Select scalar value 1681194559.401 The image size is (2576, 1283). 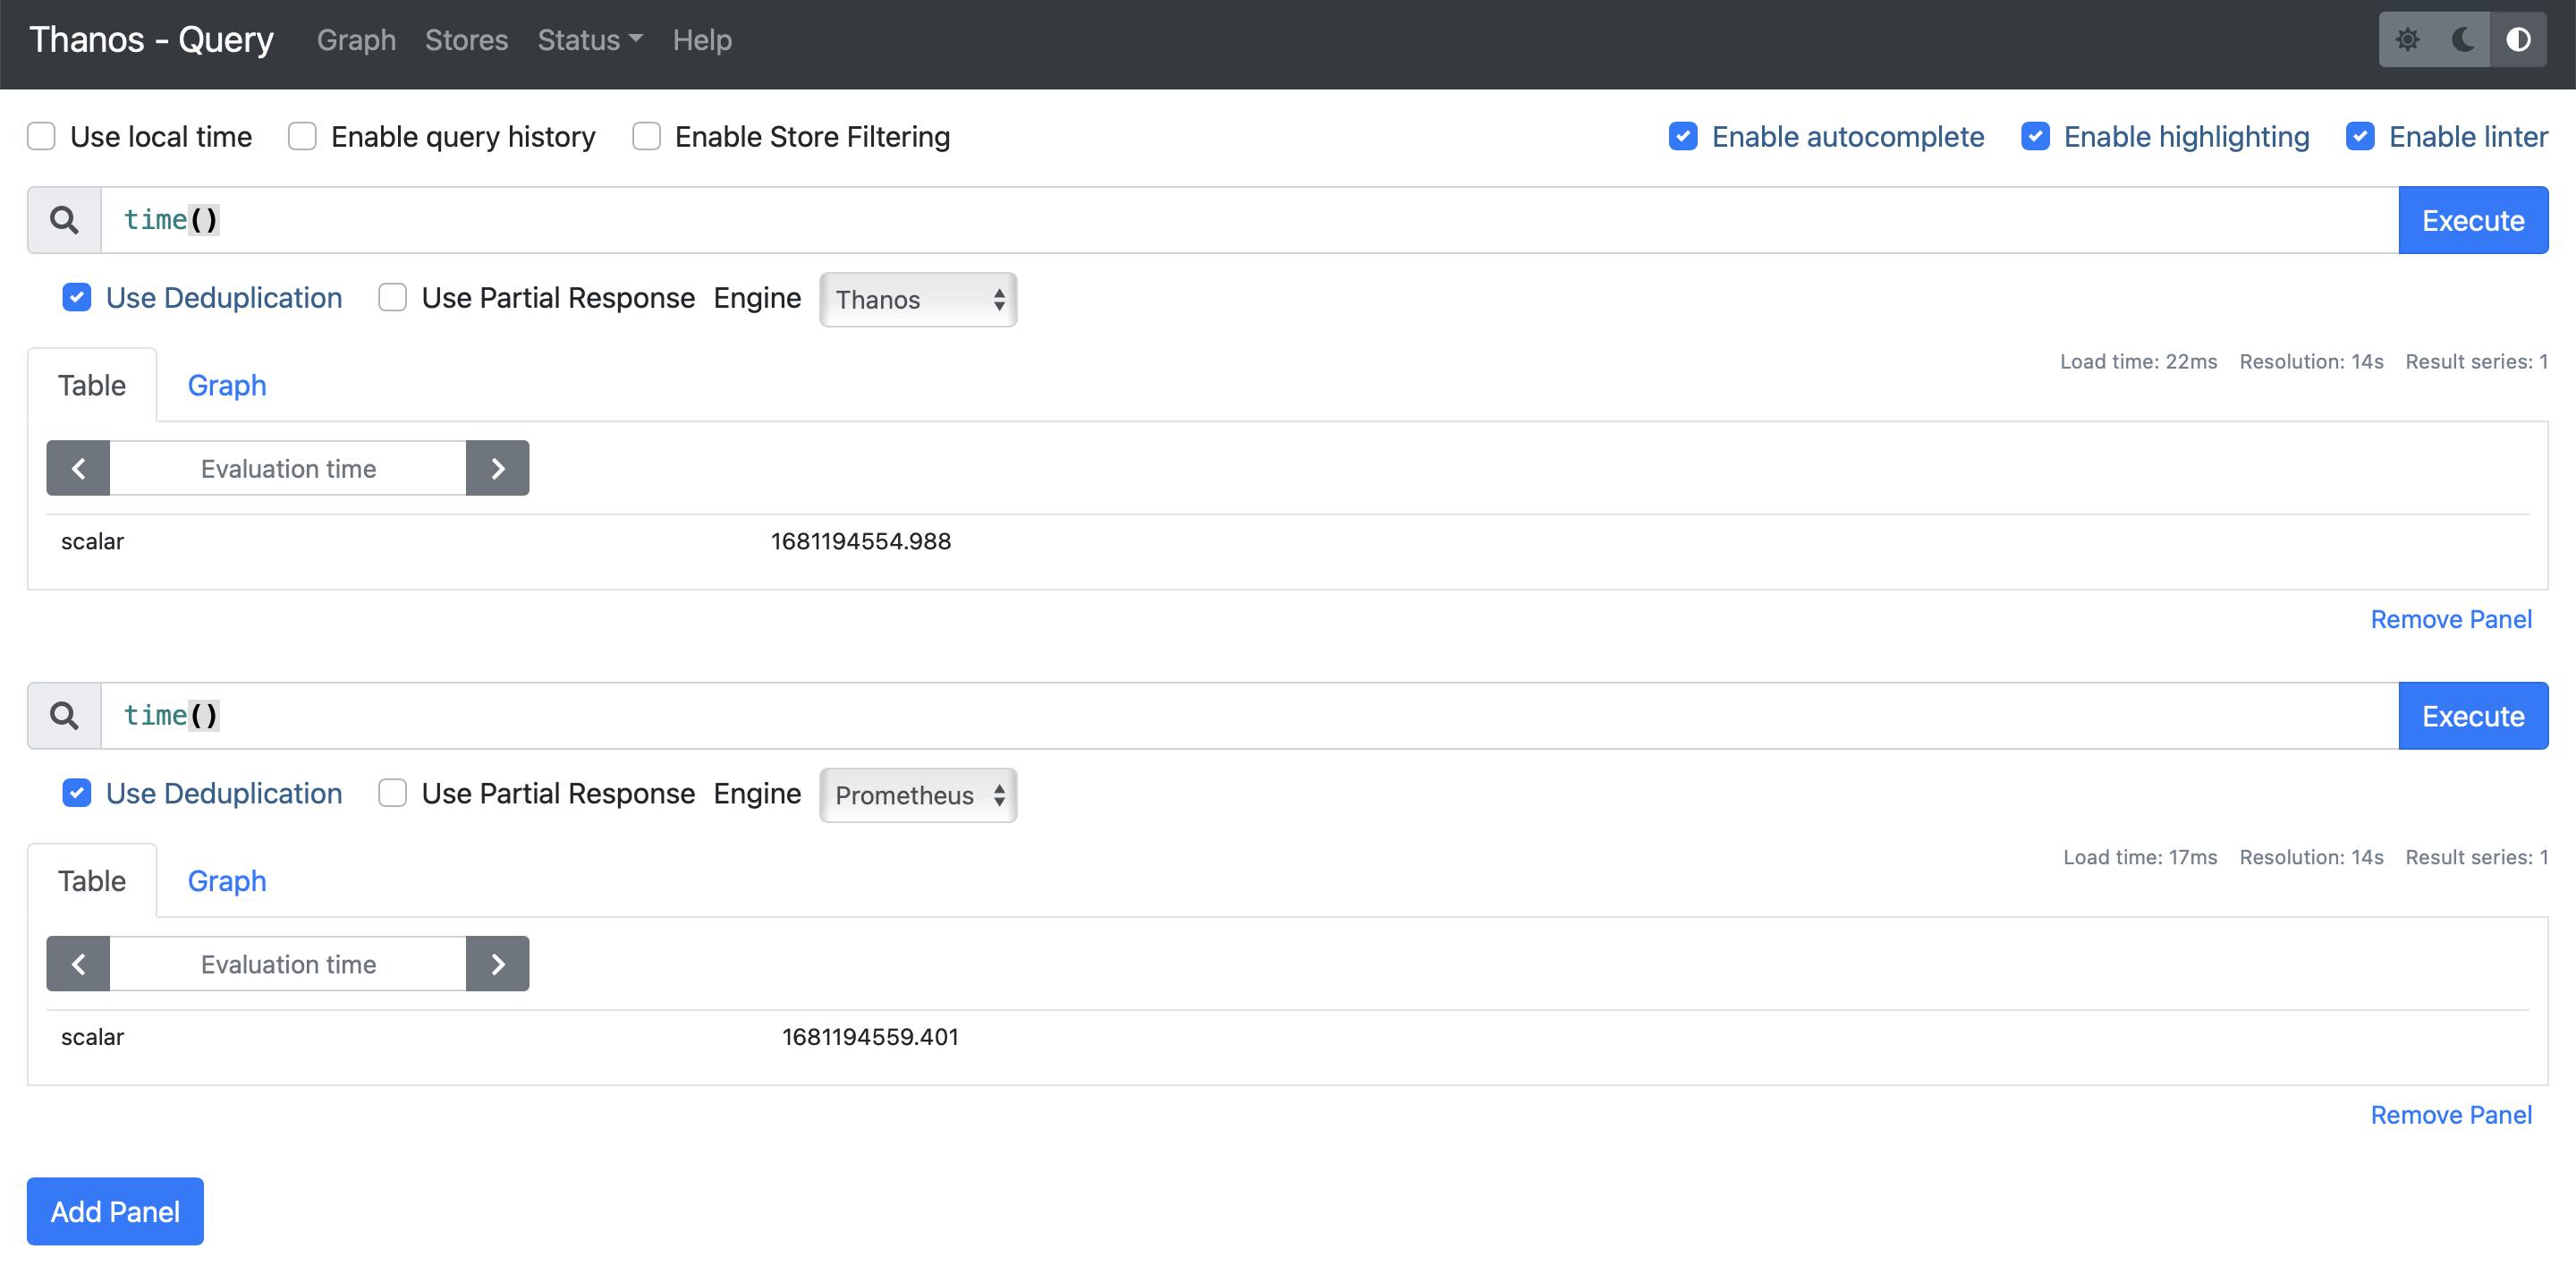point(870,1037)
